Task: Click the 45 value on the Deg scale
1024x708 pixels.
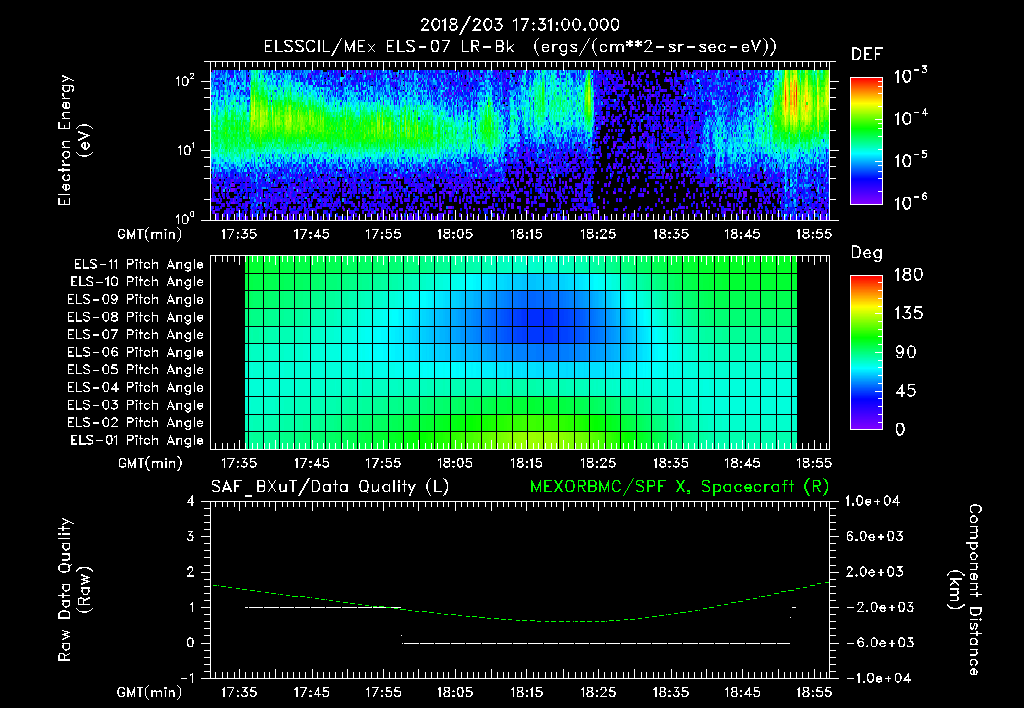Action: click(x=906, y=391)
